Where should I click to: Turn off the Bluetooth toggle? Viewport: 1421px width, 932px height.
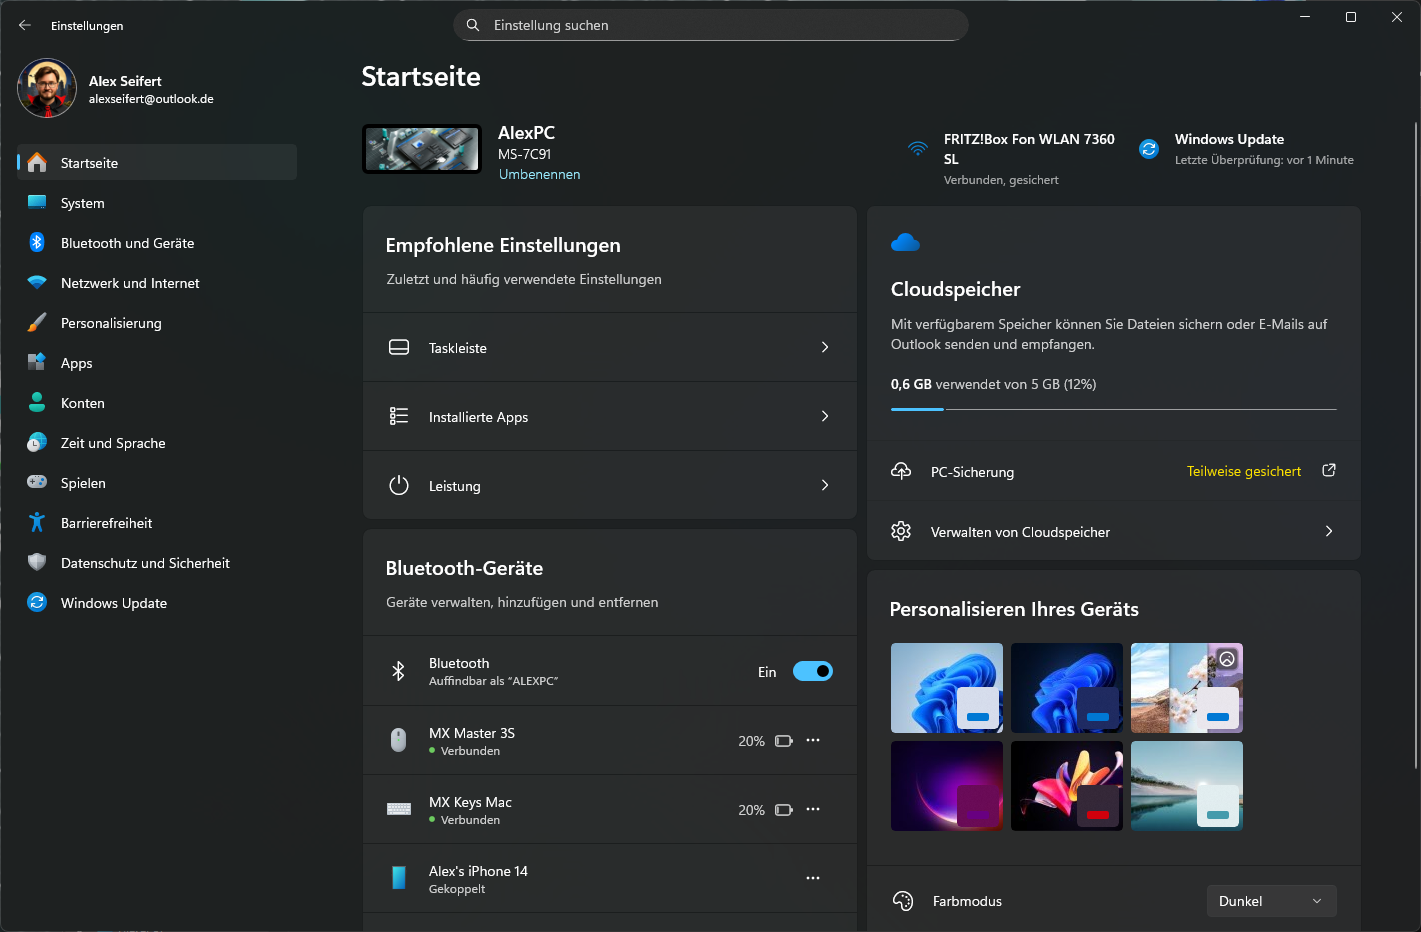pos(812,672)
